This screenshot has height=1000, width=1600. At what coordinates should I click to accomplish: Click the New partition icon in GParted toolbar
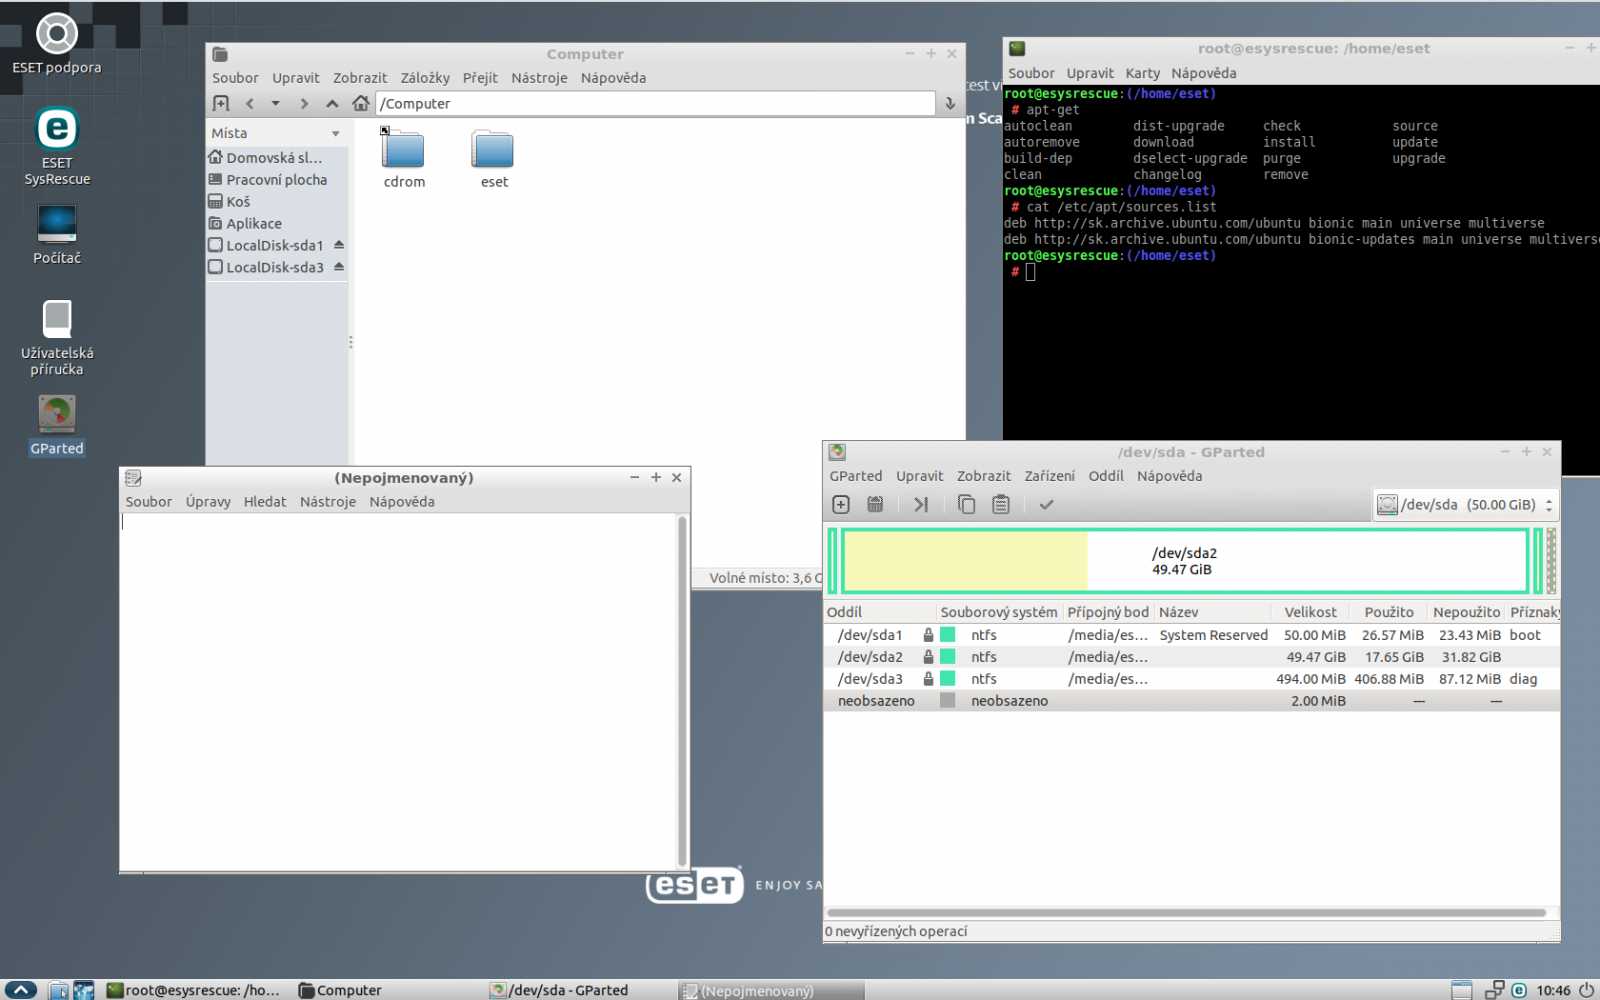841,505
